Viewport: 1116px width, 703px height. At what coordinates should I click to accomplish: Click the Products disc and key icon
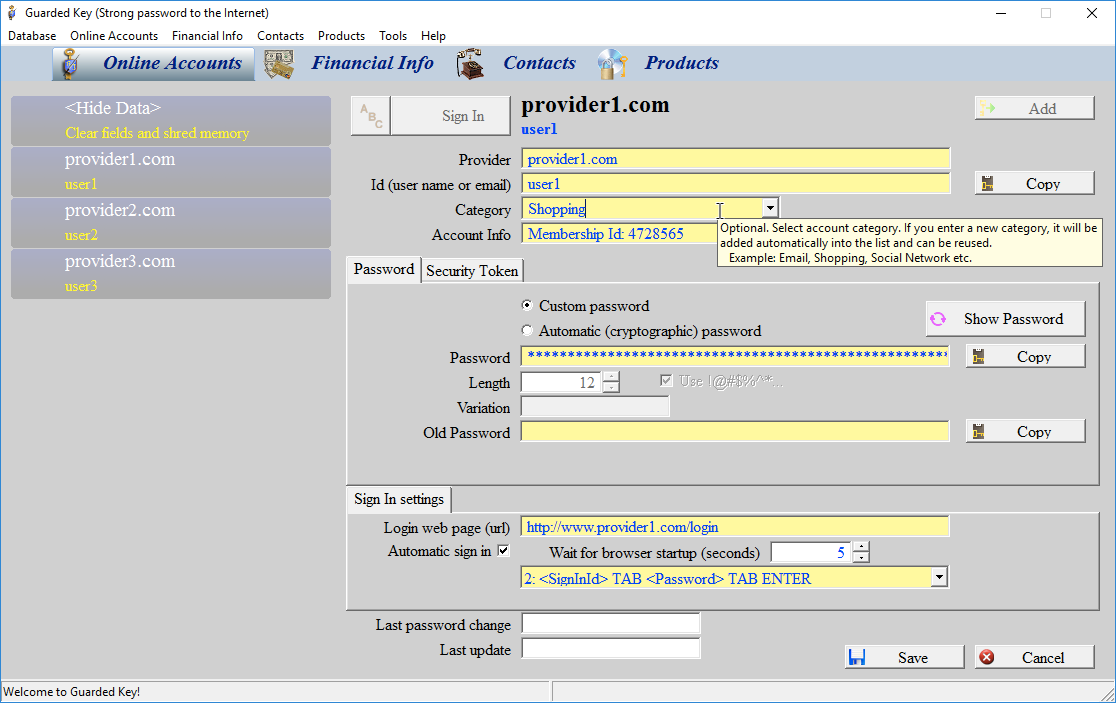pos(612,63)
